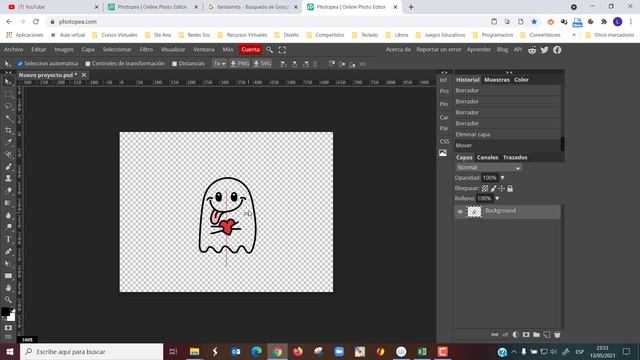Hide the Background layer with eye icon
The image size is (640, 360).
point(460,212)
